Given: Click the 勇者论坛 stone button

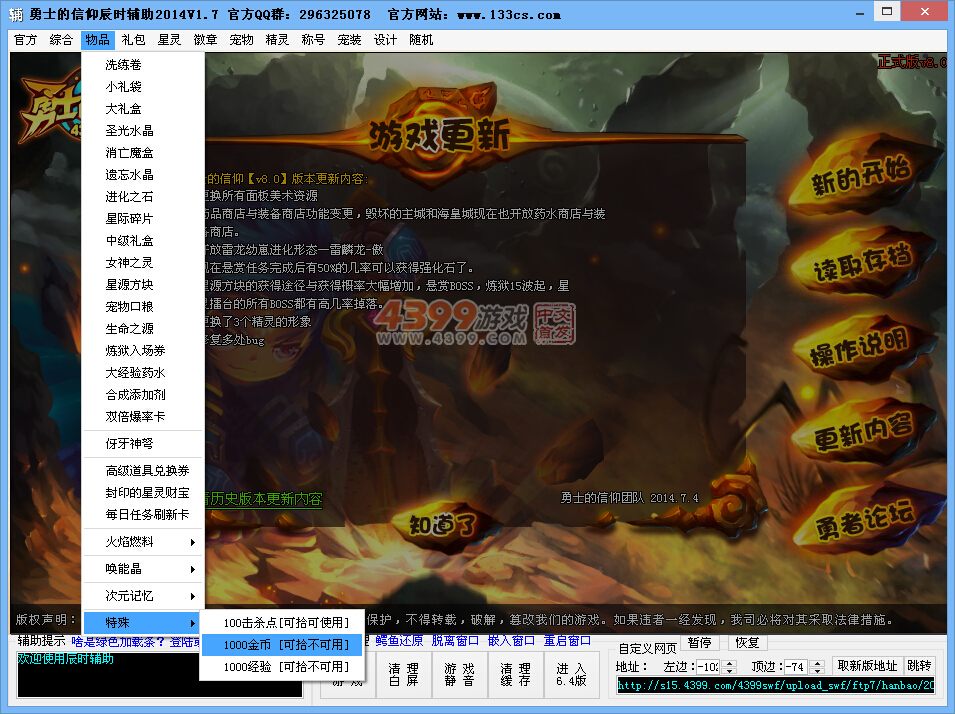Looking at the screenshot, I should click(865, 519).
